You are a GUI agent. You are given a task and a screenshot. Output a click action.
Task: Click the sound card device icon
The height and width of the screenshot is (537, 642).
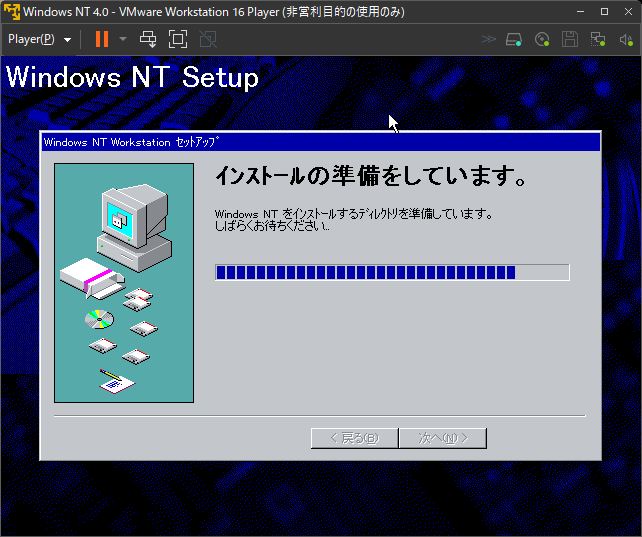pyautogui.click(x=626, y=39)
